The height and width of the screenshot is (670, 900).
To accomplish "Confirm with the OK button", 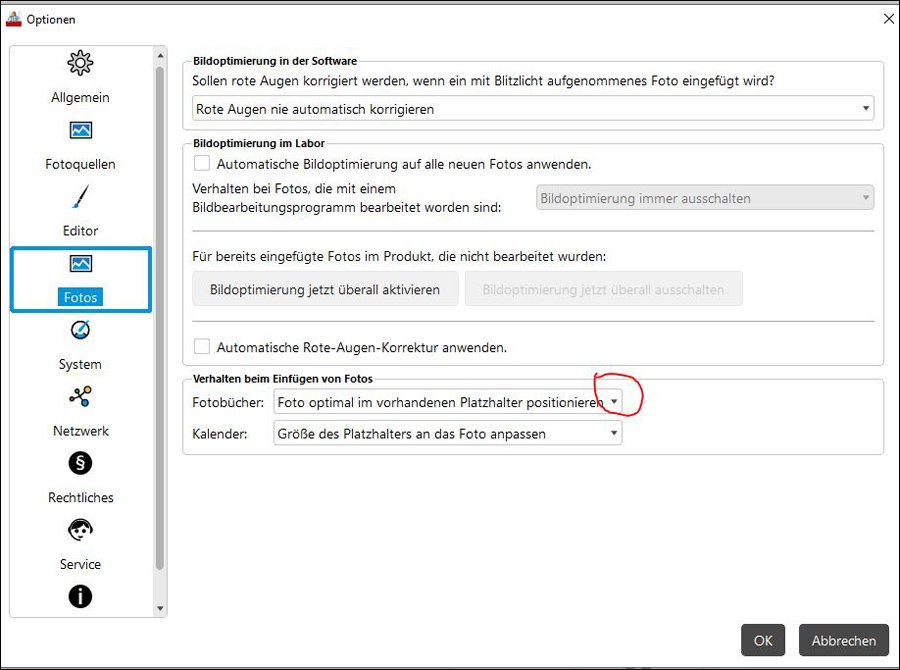I will (763, 640).
